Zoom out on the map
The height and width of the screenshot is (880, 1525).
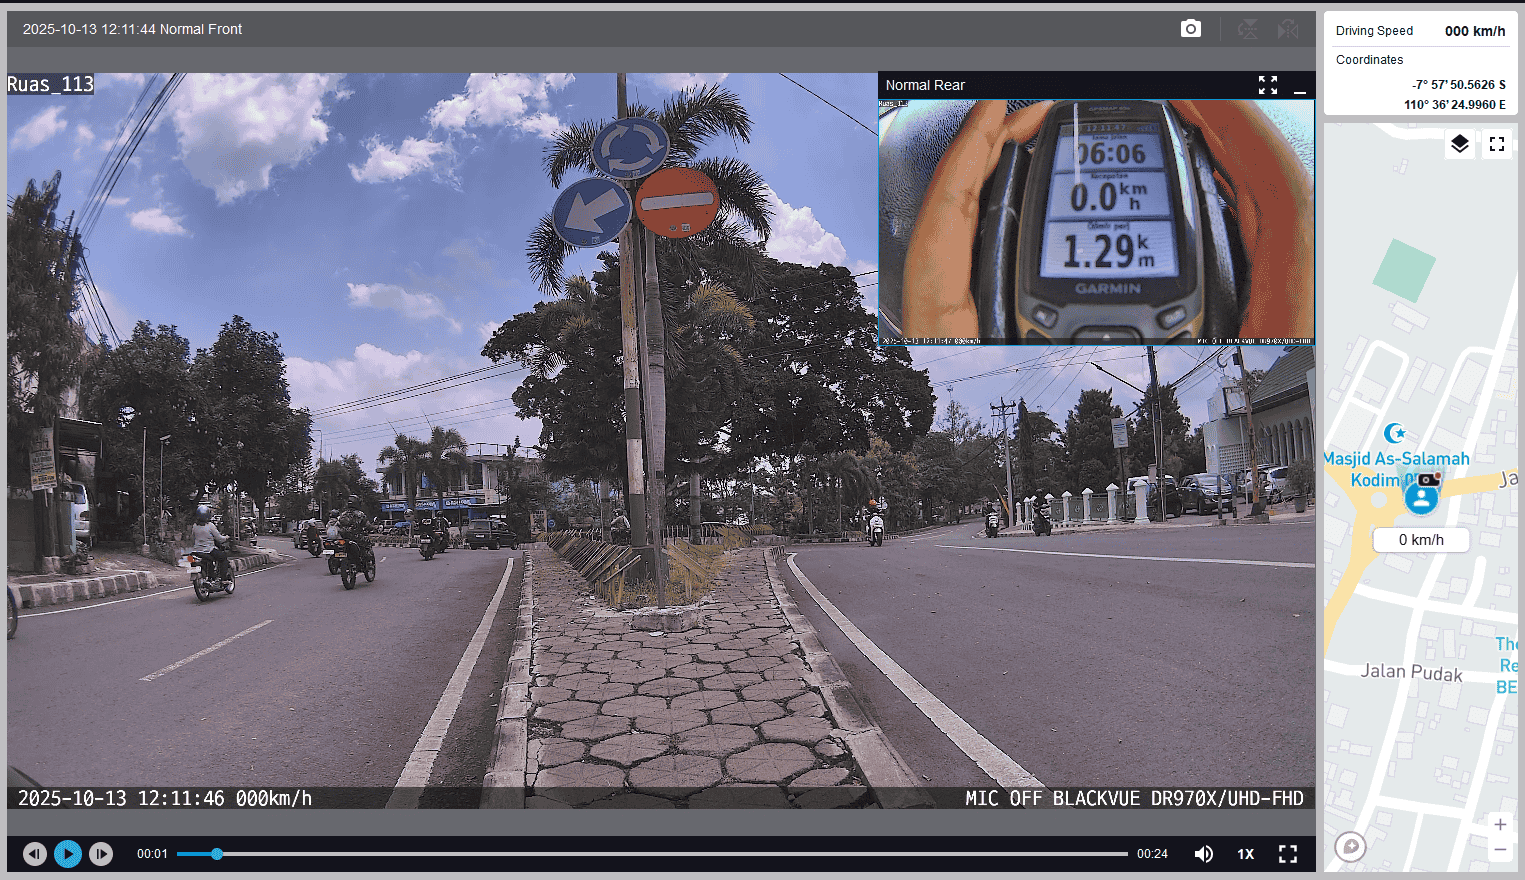point(1499,850)
